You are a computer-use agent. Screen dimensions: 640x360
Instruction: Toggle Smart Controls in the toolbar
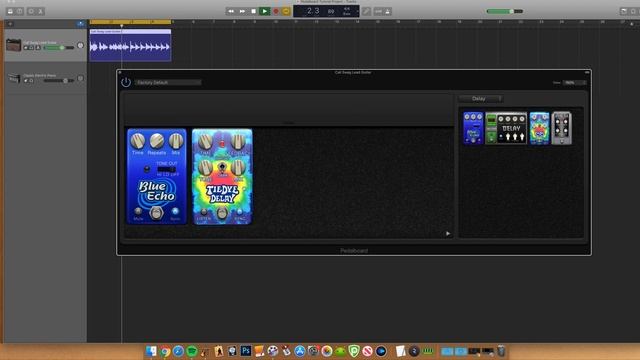[x=31, y=11]
